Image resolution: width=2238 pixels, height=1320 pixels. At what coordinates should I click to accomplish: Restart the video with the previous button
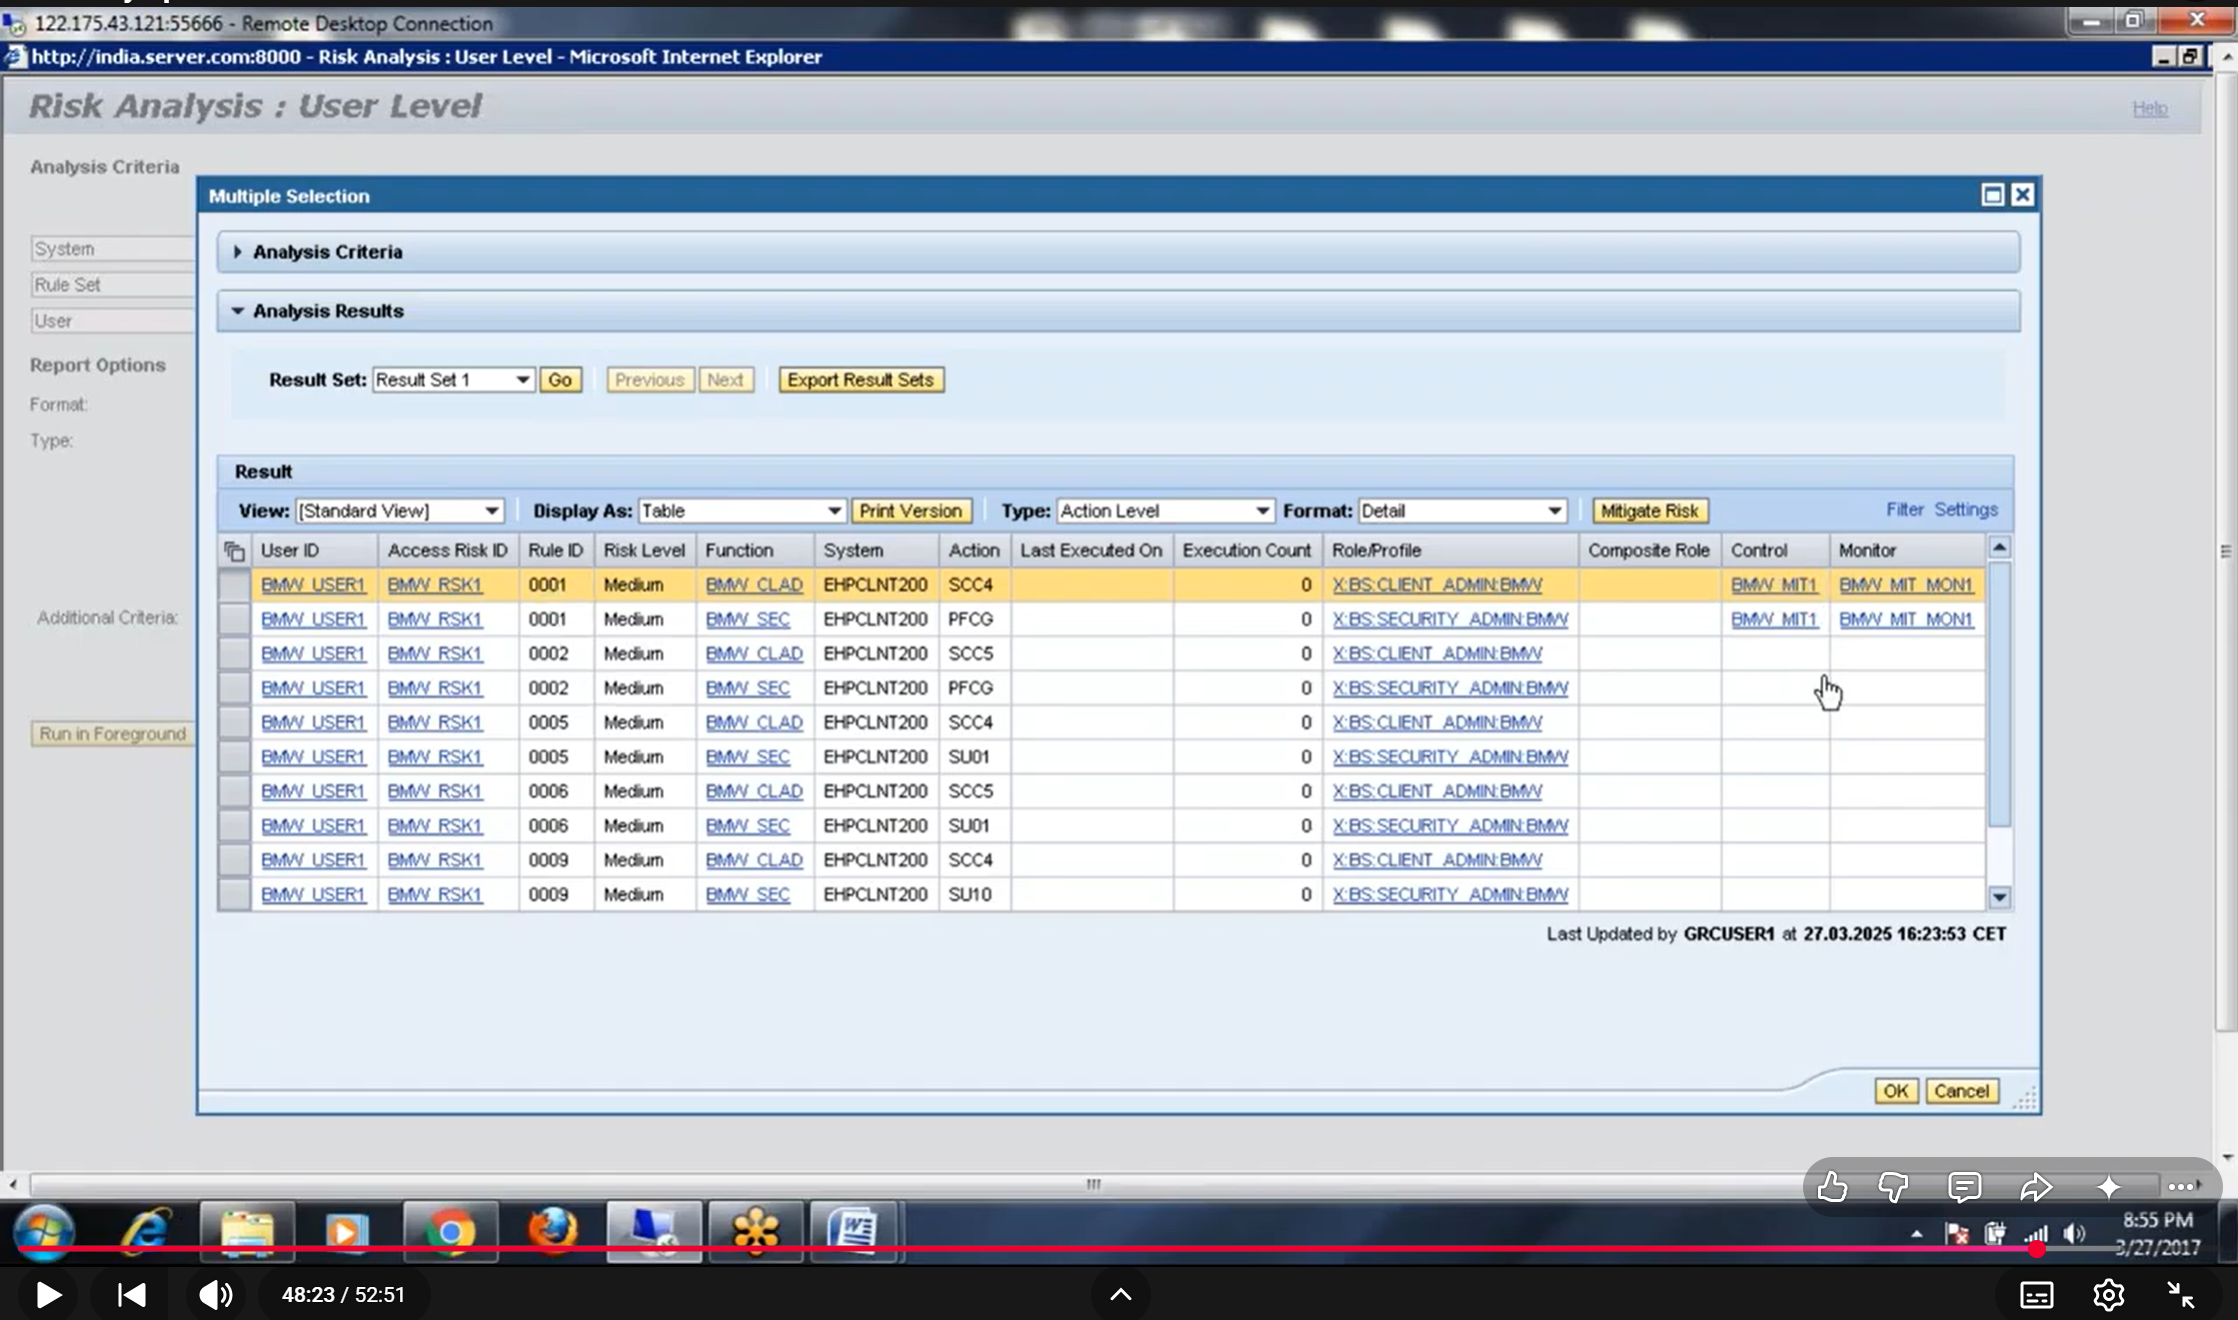point(131,1295)
